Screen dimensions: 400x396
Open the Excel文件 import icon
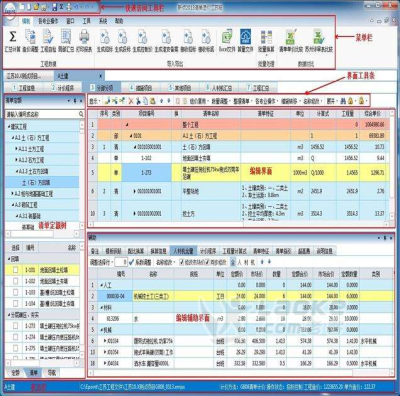coord(227,37)
